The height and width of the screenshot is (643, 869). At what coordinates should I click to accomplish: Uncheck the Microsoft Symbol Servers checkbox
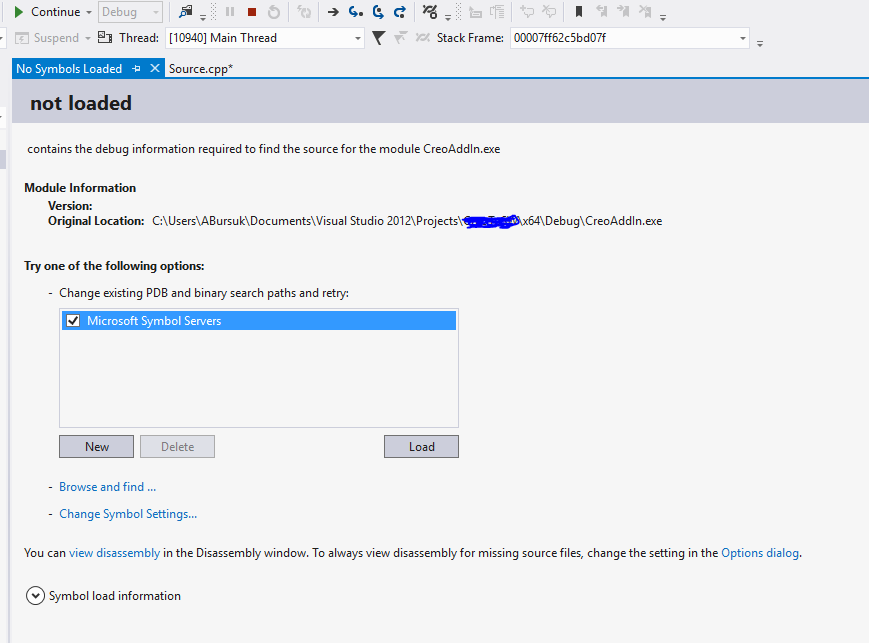click(x=73, y=320)
